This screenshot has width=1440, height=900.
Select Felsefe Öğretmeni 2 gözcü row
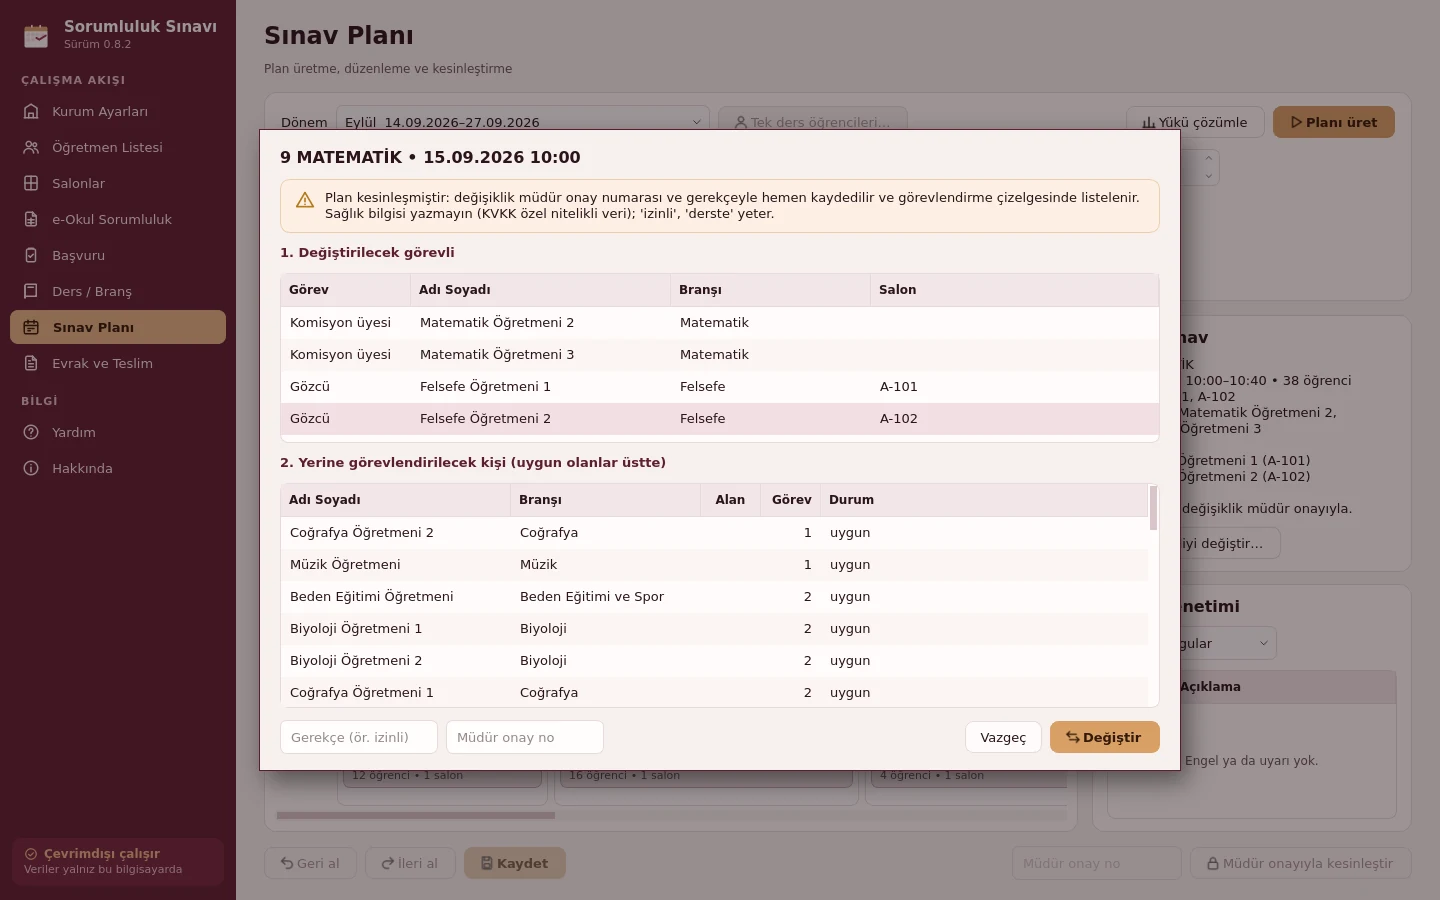(720, 419)
